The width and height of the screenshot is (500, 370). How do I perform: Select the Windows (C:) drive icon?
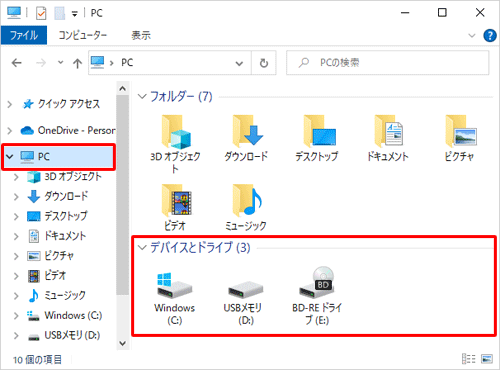coord(174,285)
